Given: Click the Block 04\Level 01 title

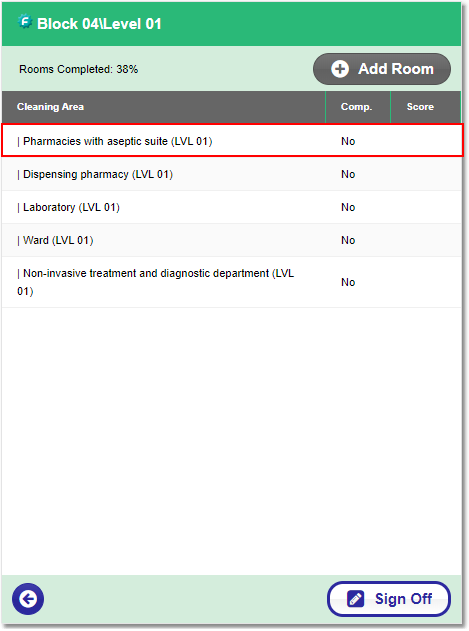Looking at the screenshot, I should [99, 24].
